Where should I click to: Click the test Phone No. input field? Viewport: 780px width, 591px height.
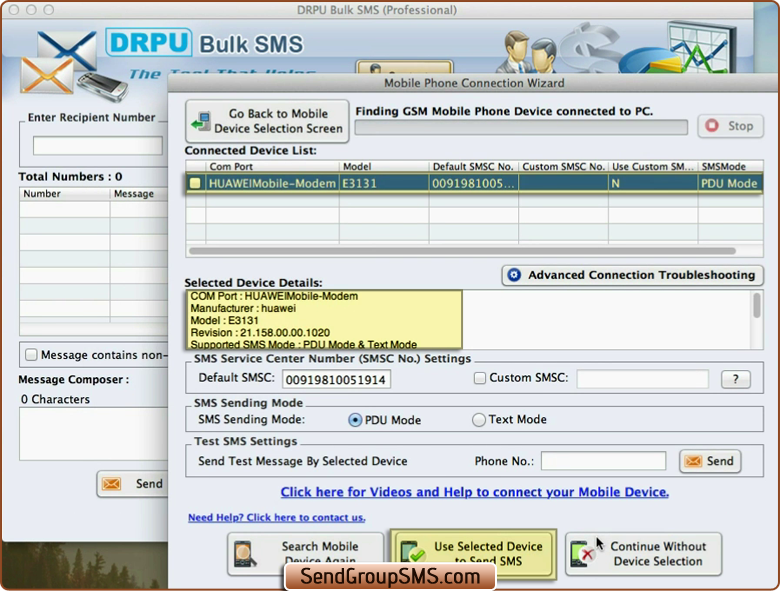tap(603, 461)
